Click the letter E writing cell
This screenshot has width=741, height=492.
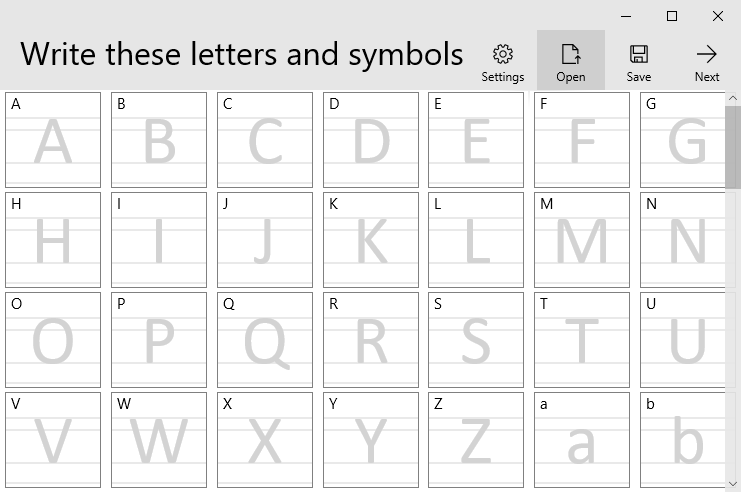coord(476,140)
